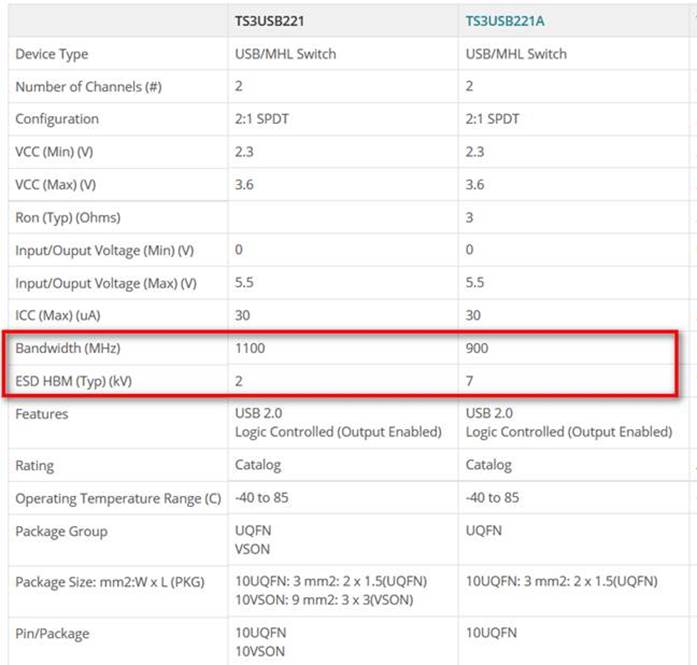Select the 'ESD HBM (Typ) (kV)' label
Screen dimensions: 697x665
[73, 381]
